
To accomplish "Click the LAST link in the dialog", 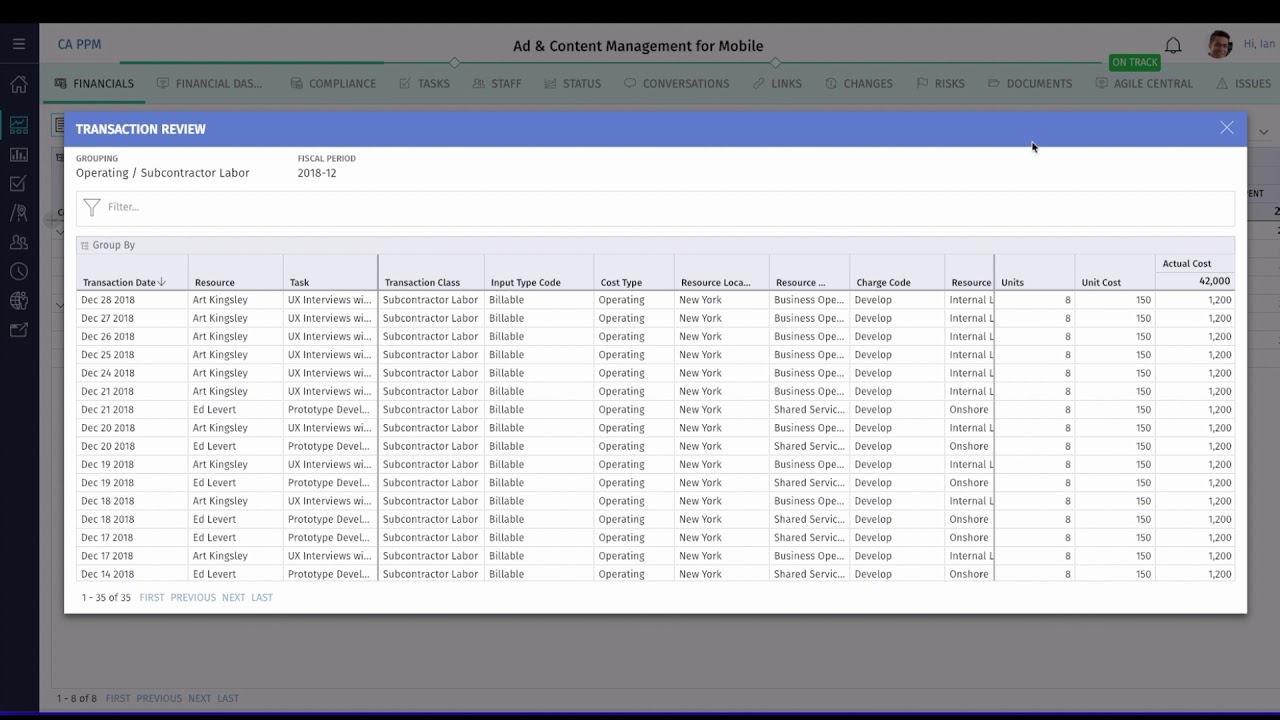I will point(262,598).
